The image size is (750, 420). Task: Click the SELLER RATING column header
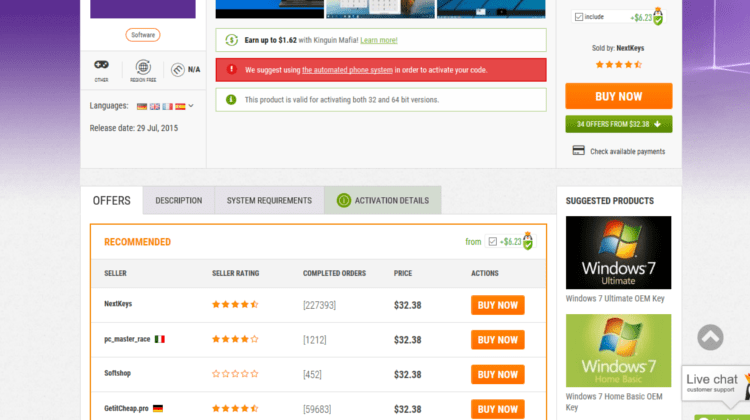coord(235,274)
